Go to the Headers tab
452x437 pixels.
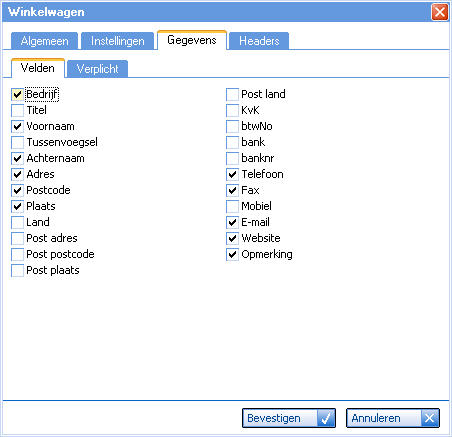(259, 41)
